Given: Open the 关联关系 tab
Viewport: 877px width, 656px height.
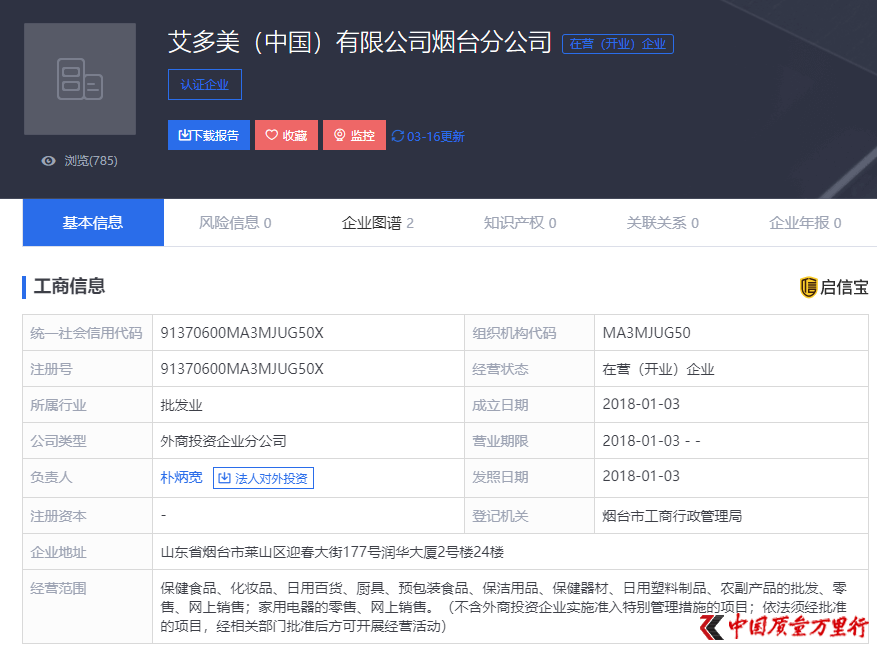Looking at the screenshot, I should pos(662,223).
